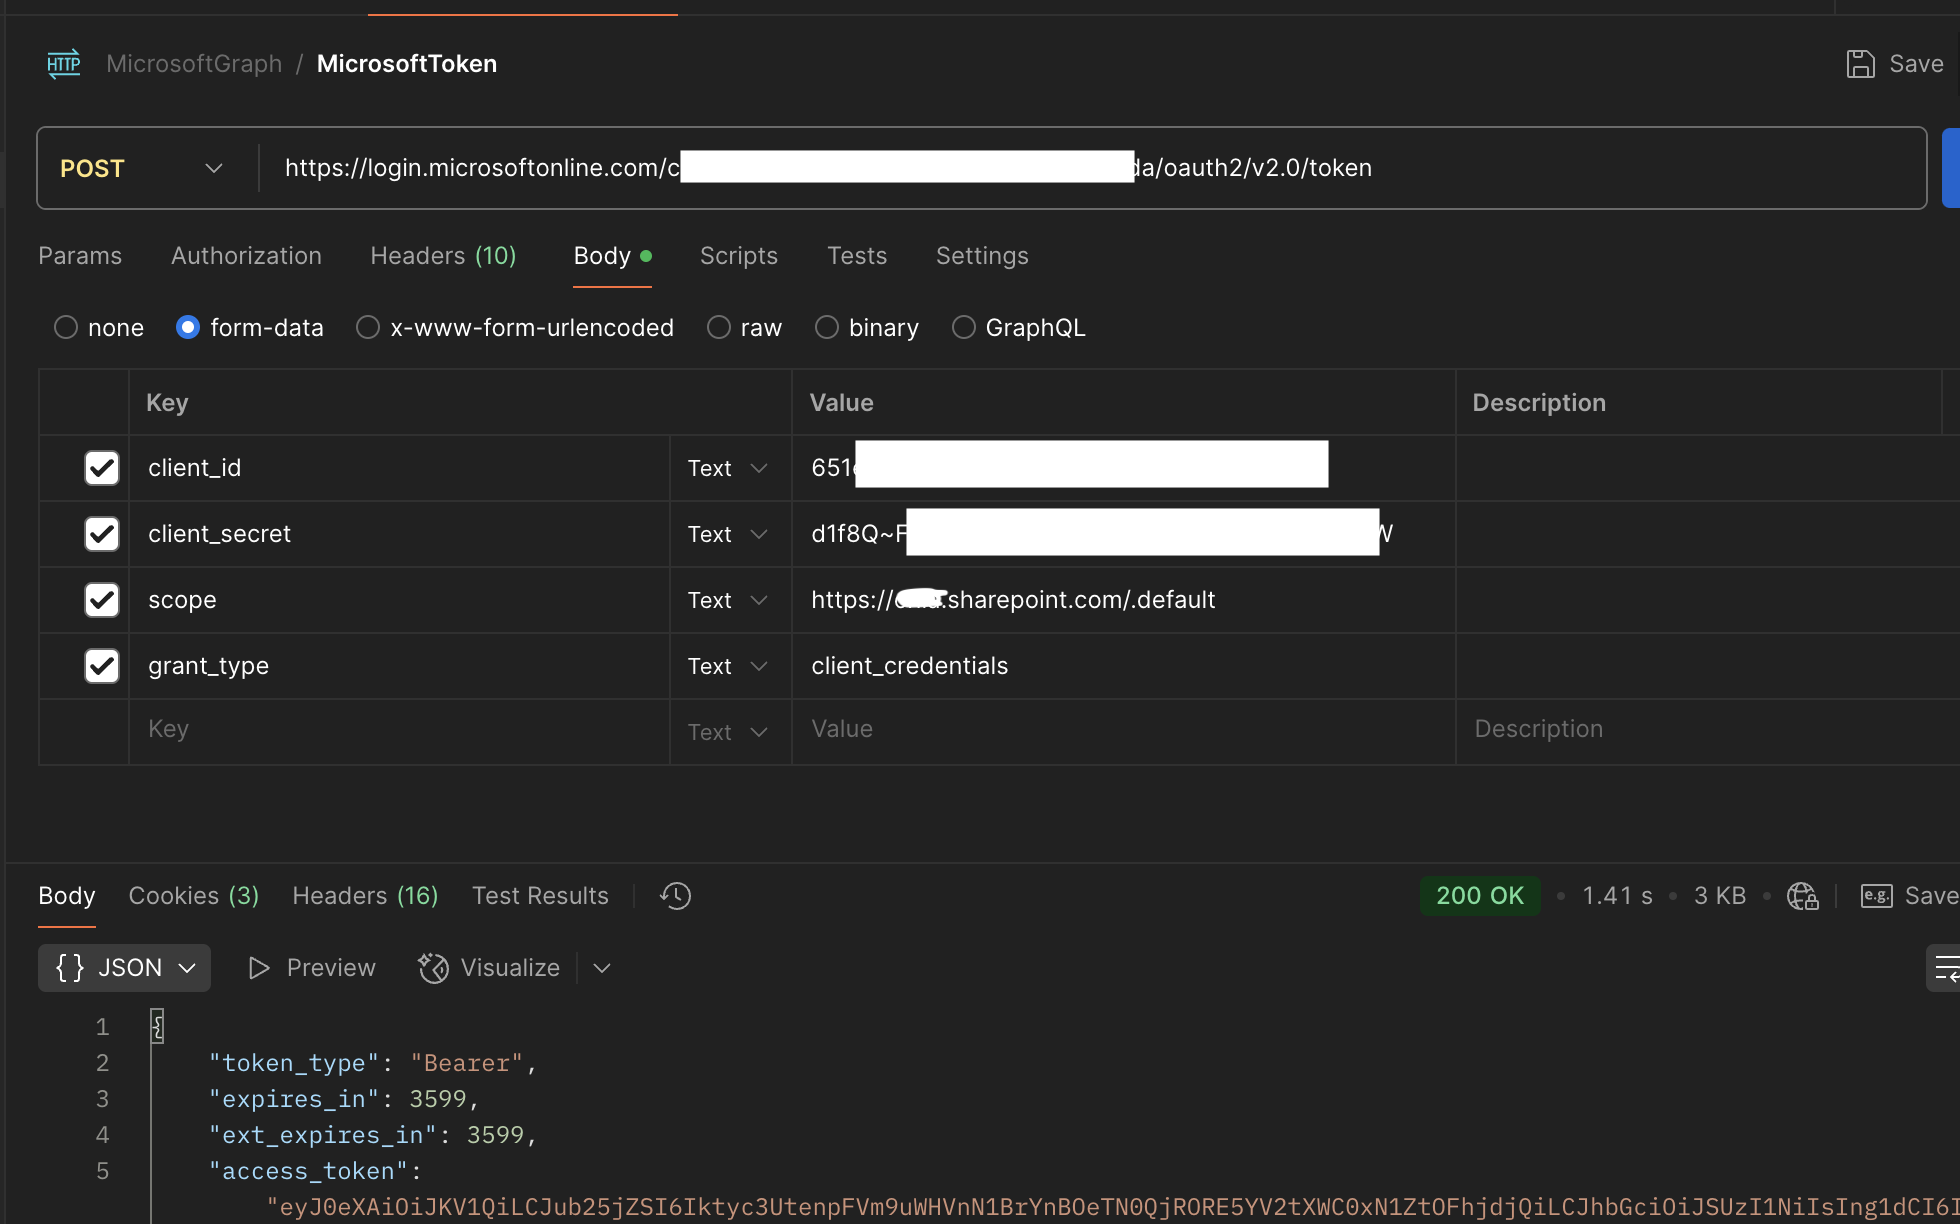Image resolution: width=1960 pixels, height=1224 pixels.
Task: Toggle the client_id checkbox off
Action: tap(102, 467)
